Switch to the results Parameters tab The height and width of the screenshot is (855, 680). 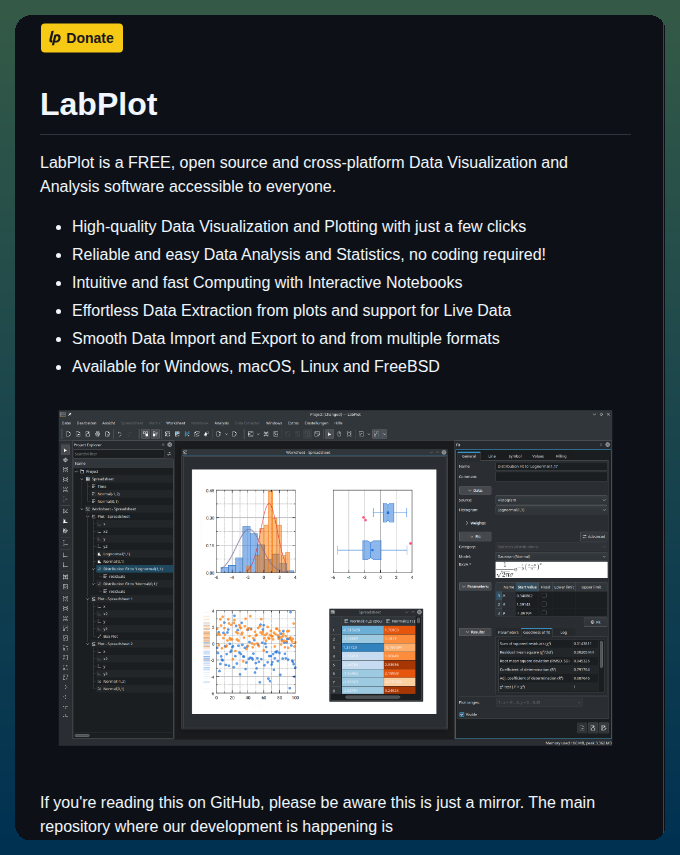508,633
